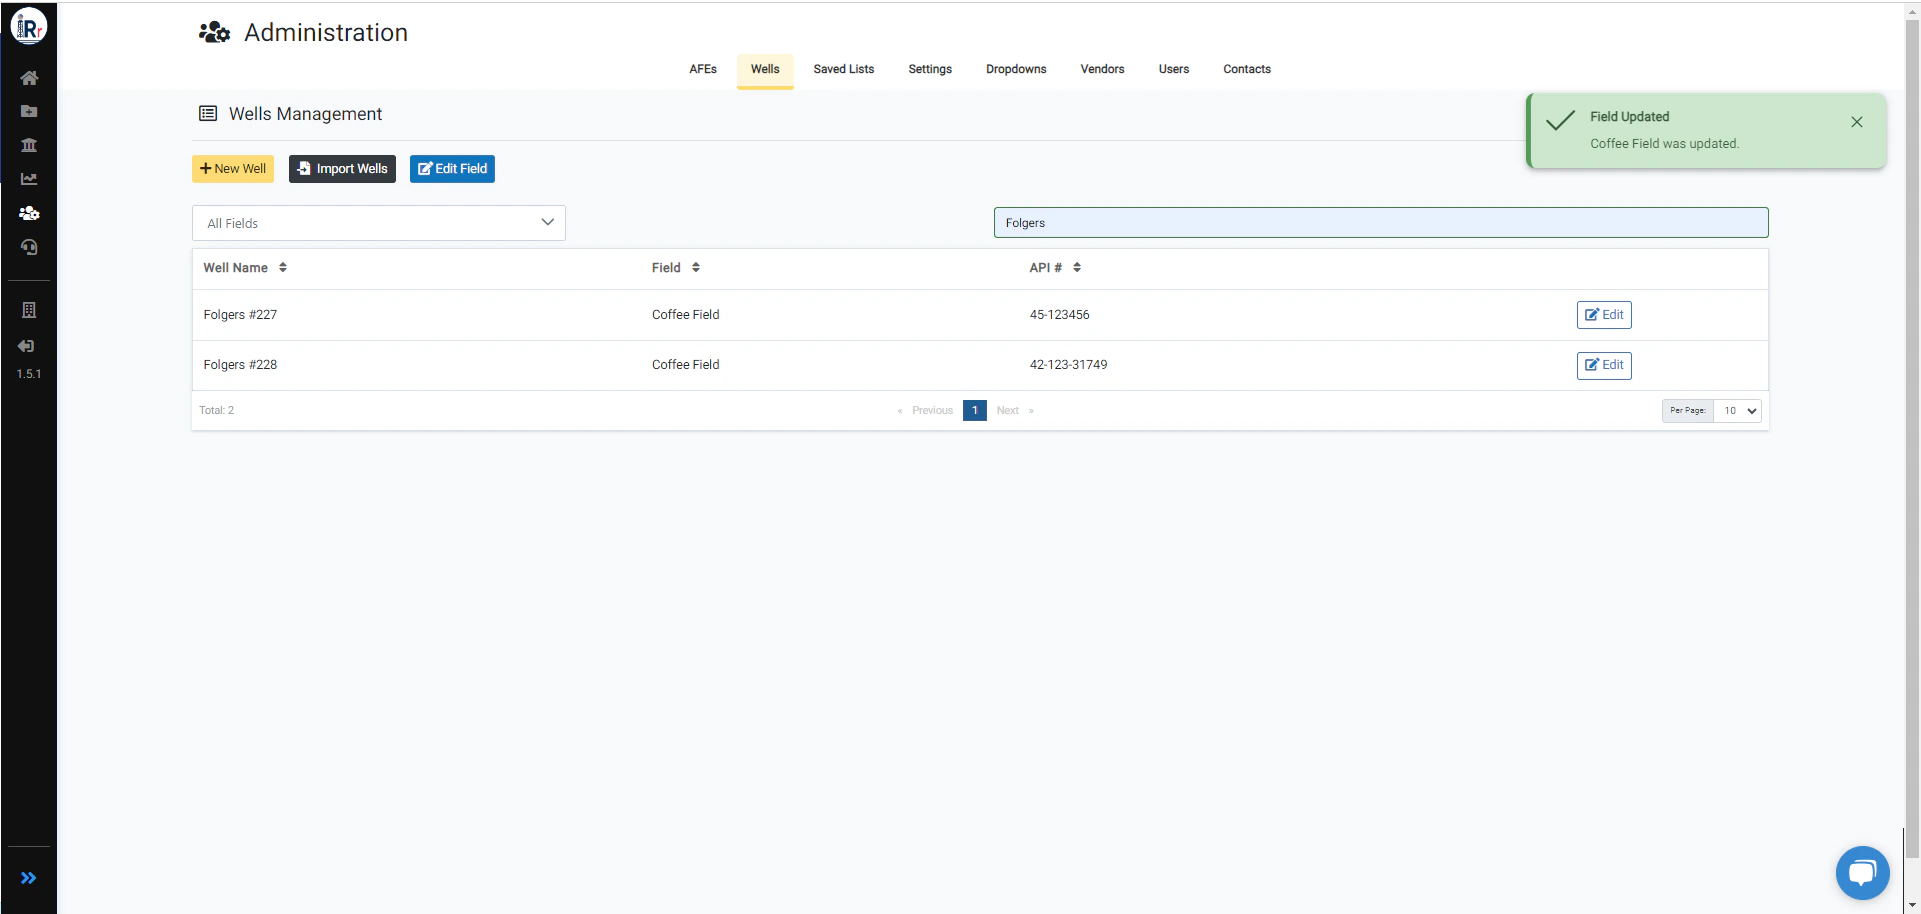Click the logout icon in sidebar
This screenshot has height=914, width=1921.
click(26, 346)
